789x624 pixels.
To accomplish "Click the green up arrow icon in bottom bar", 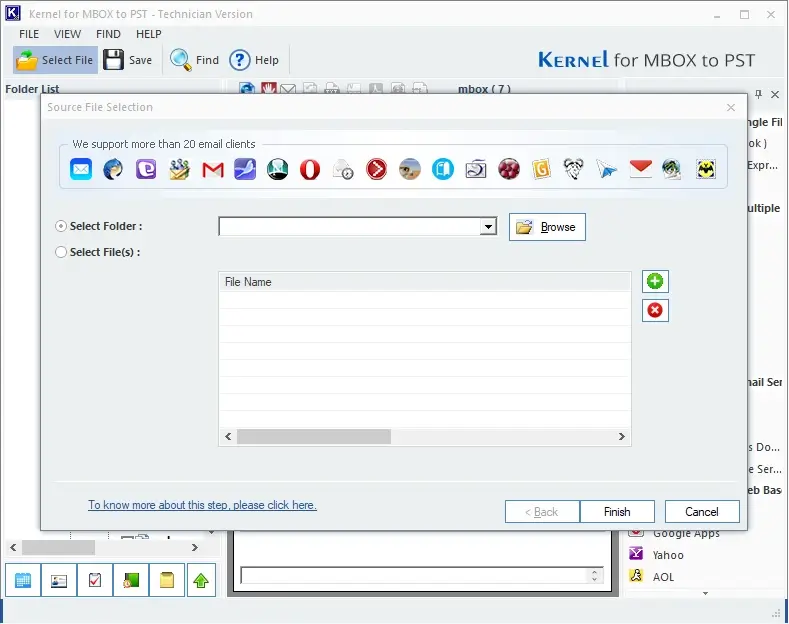I will pos(201,580).
